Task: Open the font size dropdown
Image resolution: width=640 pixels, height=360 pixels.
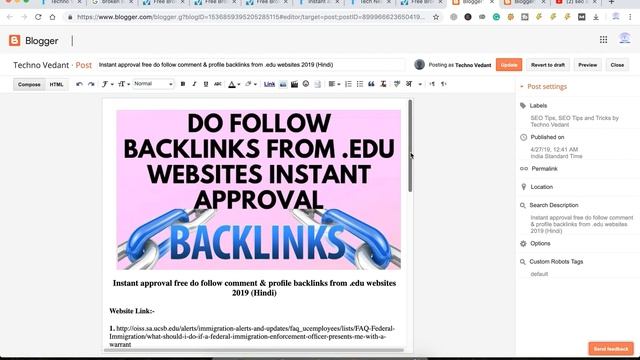Action: pyautogui.click(x=124, y=84)
